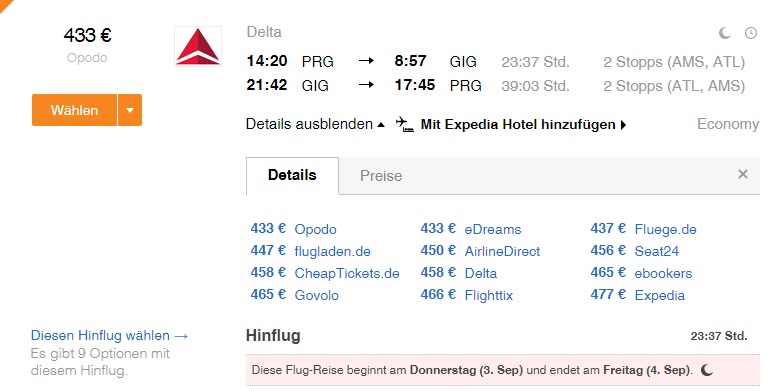Select the 477 € Expedia offer
Viewport: 772px width, 391px height.
pos(638,295)
